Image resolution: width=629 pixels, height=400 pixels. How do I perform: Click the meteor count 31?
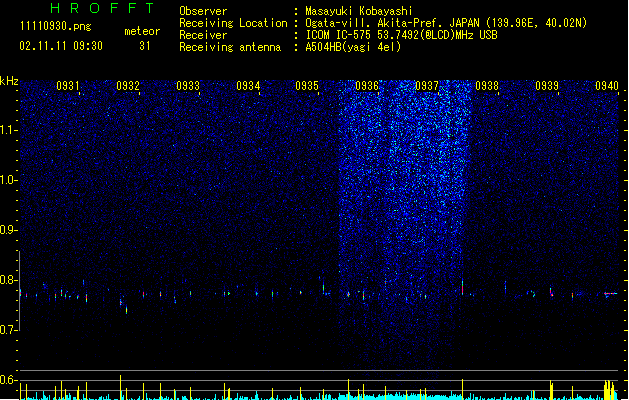click(x=144, y=46)
